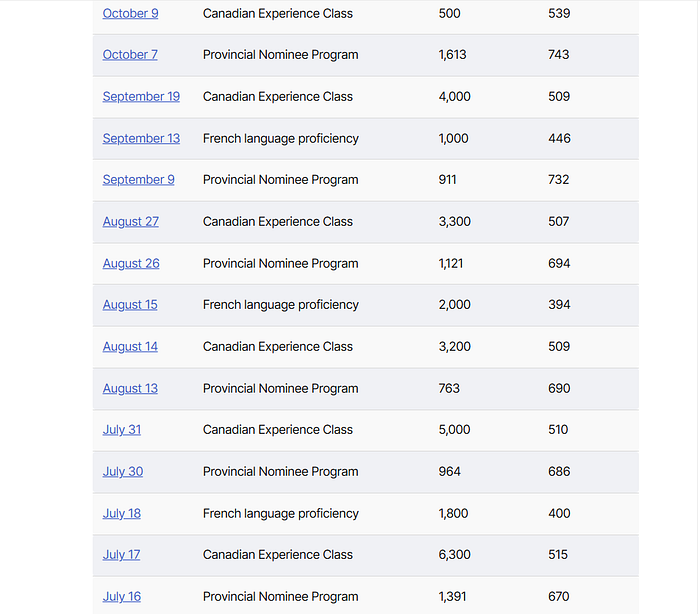
Task: Open the August 13 draw link
Action: (x=130, y=389)
